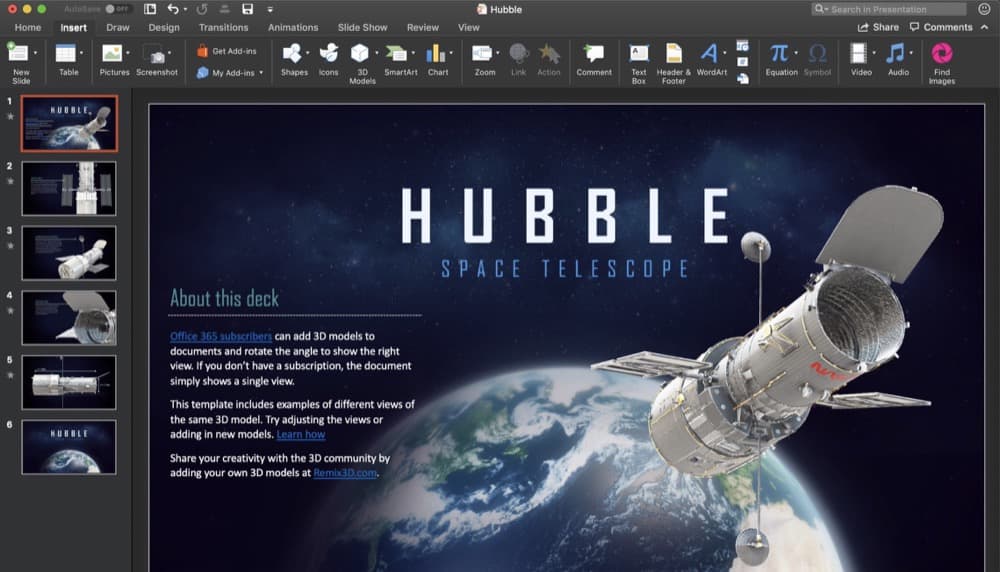Select slide 2 thumbnail

(x=69, y=188)
